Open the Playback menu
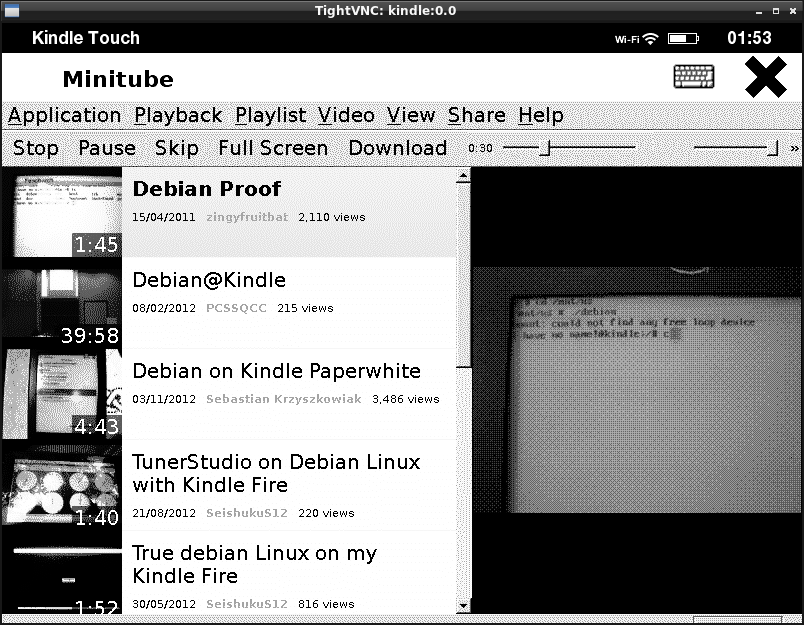804x625 pixels. [178, 116]
